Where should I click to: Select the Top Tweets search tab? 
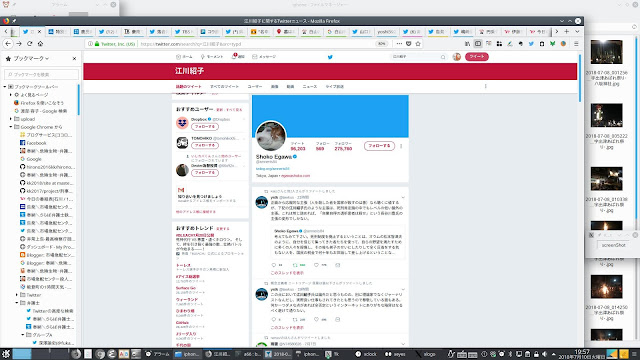[189, 87]
